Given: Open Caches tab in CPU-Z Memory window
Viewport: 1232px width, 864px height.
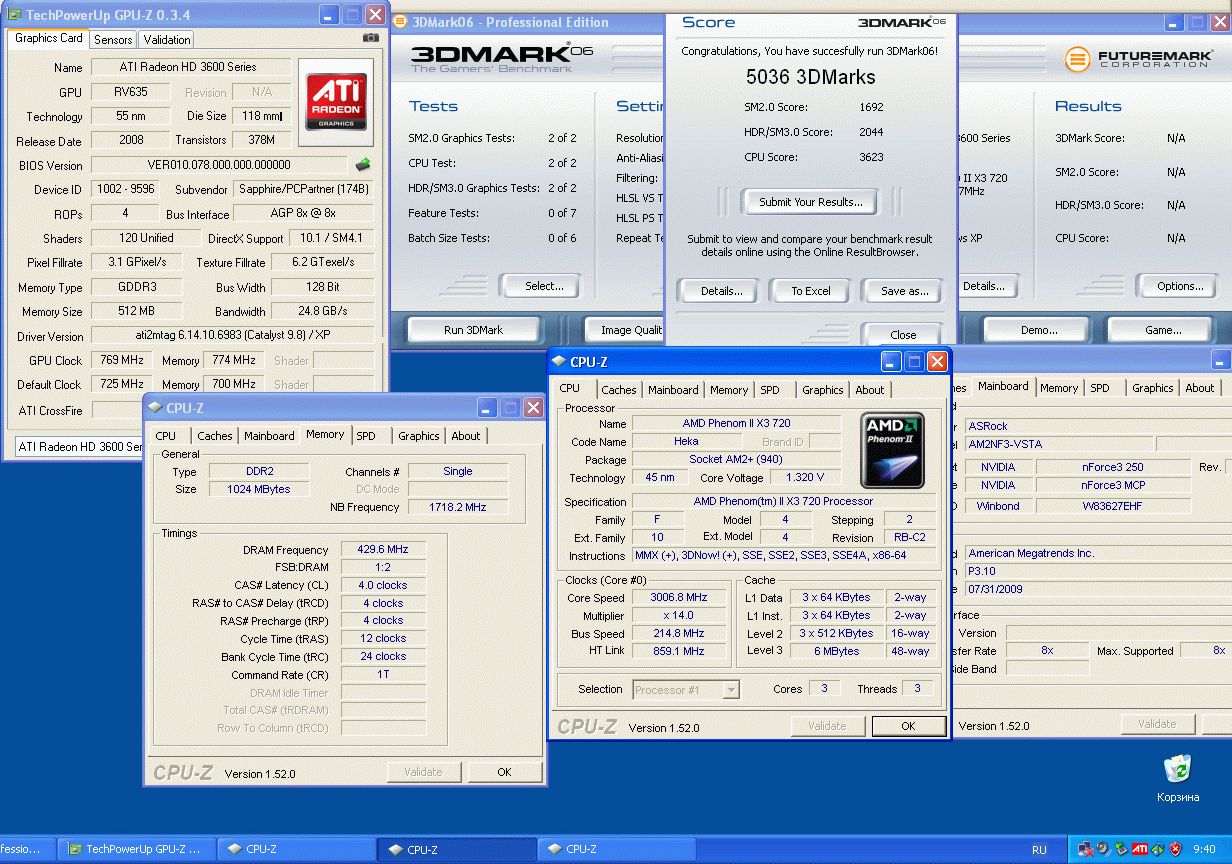Looking at the screenshot, I should coord(214,436).
